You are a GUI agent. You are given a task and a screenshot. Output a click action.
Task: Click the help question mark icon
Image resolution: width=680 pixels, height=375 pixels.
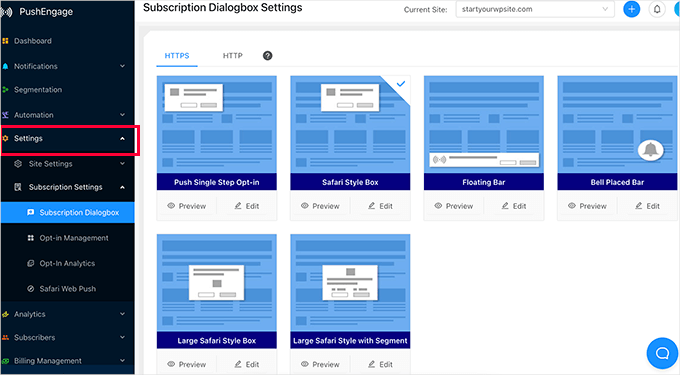pyautogui.click(x=268, y=55)
